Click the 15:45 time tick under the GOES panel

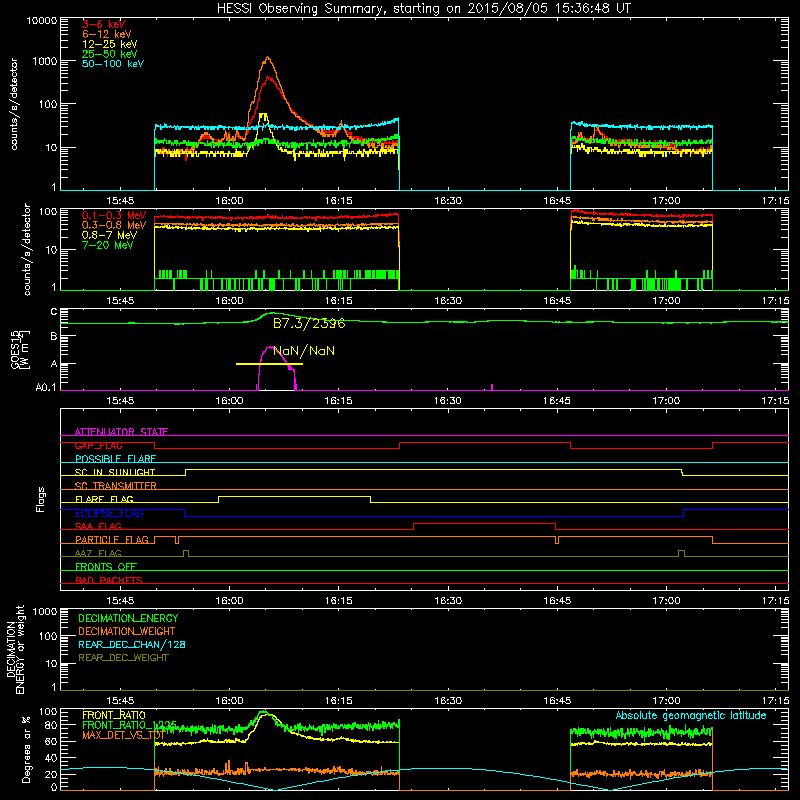coord(120,401)
